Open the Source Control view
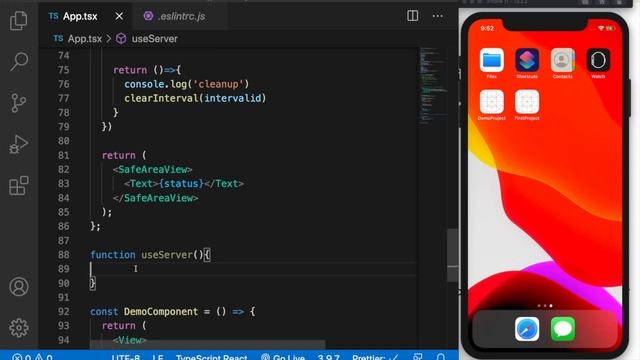Viewport: 640px width, 360px height. [19, 103]
